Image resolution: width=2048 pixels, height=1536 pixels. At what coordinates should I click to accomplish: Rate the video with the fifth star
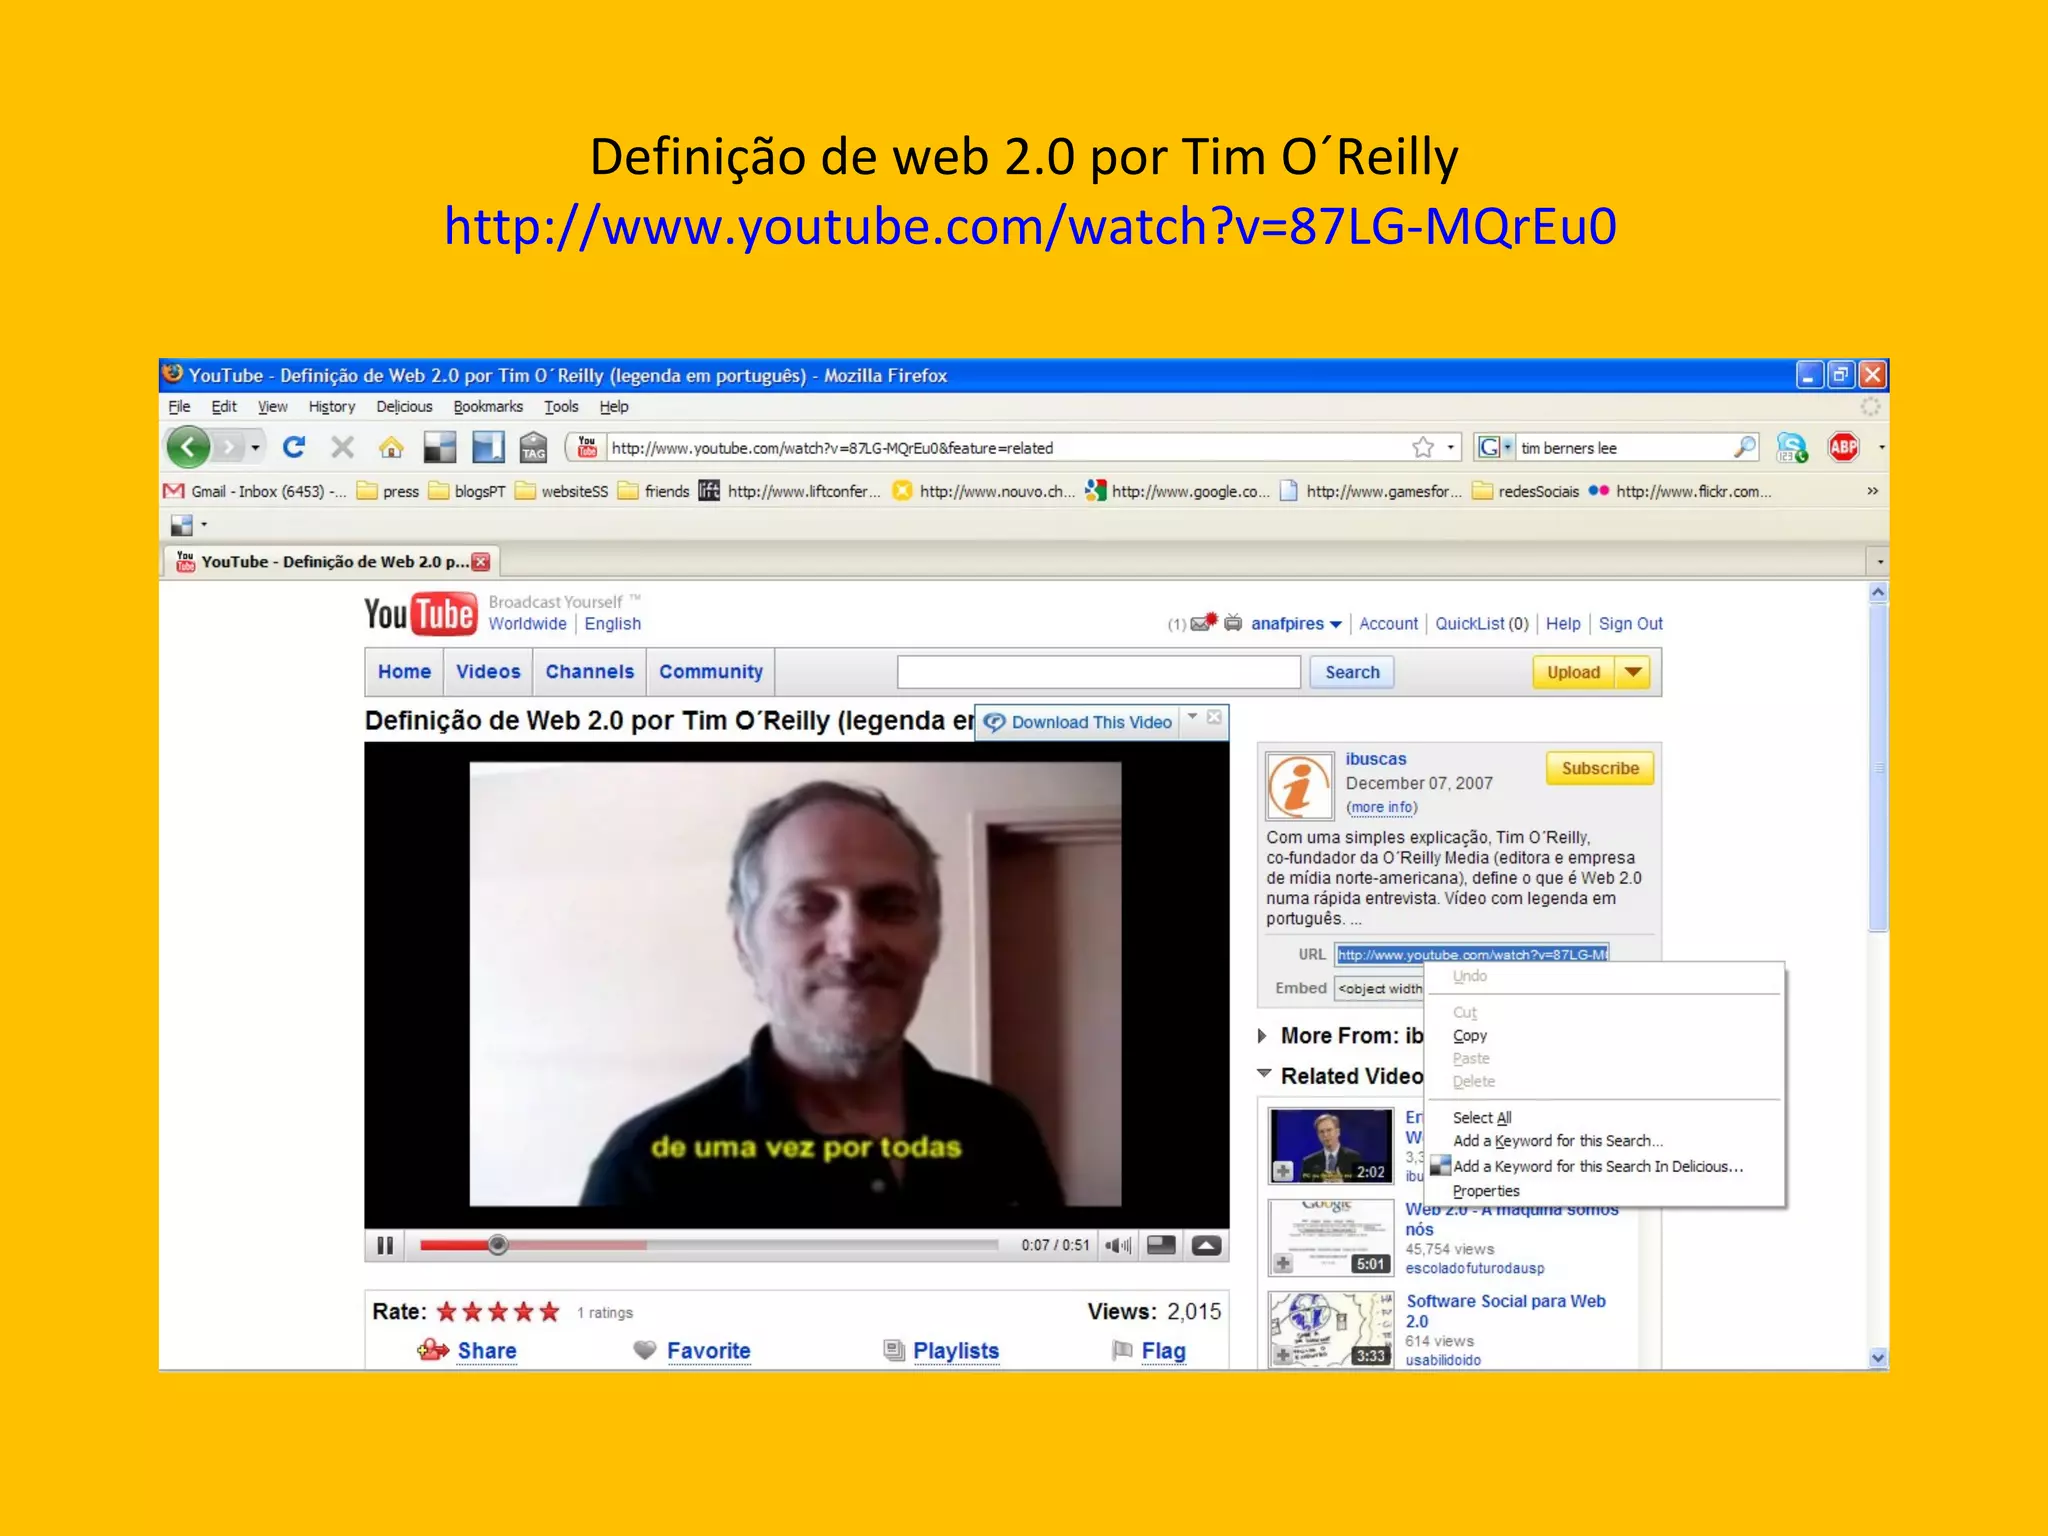pos(549,1311)
